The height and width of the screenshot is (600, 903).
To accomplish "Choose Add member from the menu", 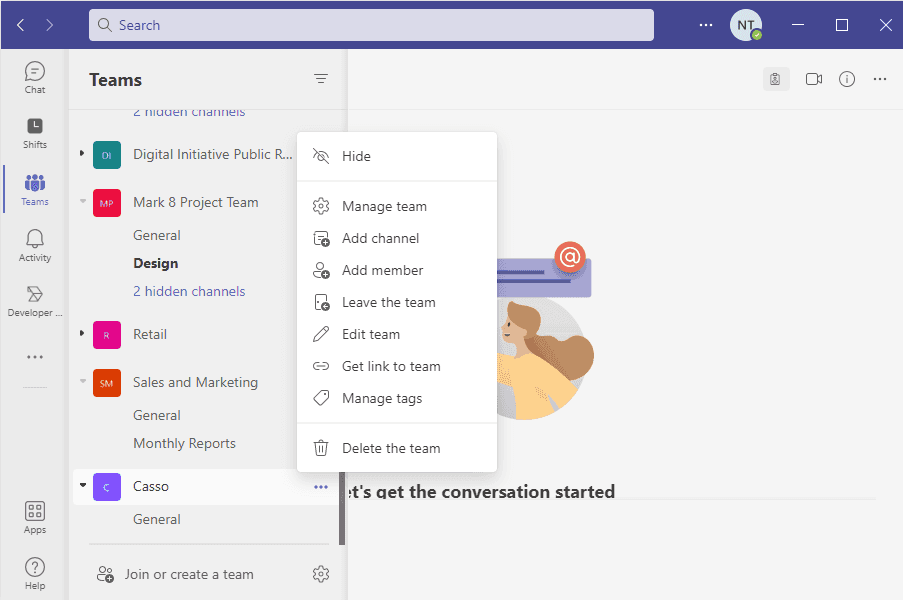I will pyautogui.click(x=397, y=270).
